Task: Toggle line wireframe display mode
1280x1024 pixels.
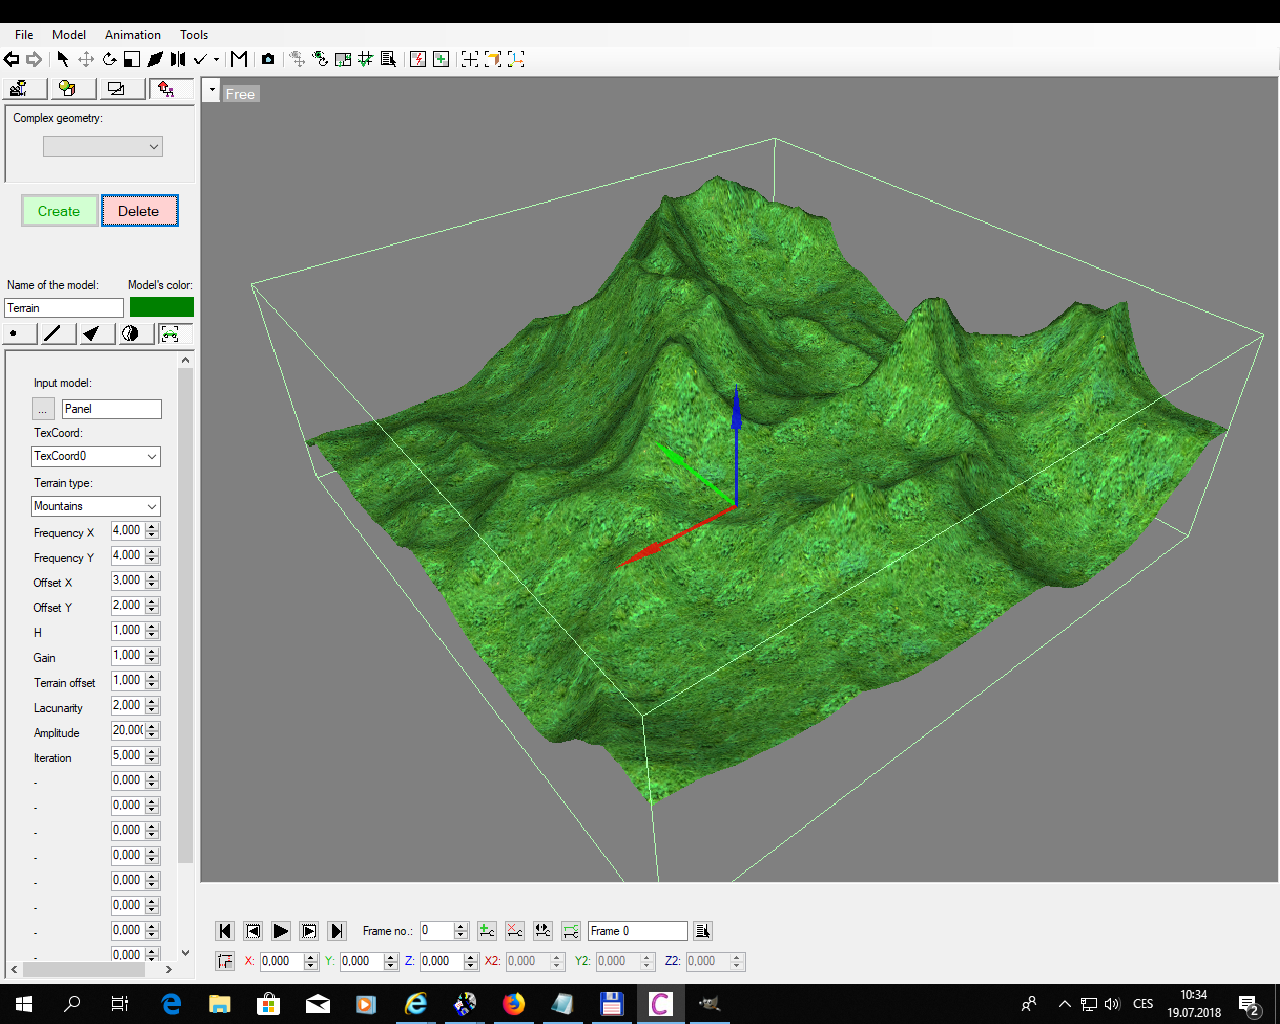Action: pos(54,334)
